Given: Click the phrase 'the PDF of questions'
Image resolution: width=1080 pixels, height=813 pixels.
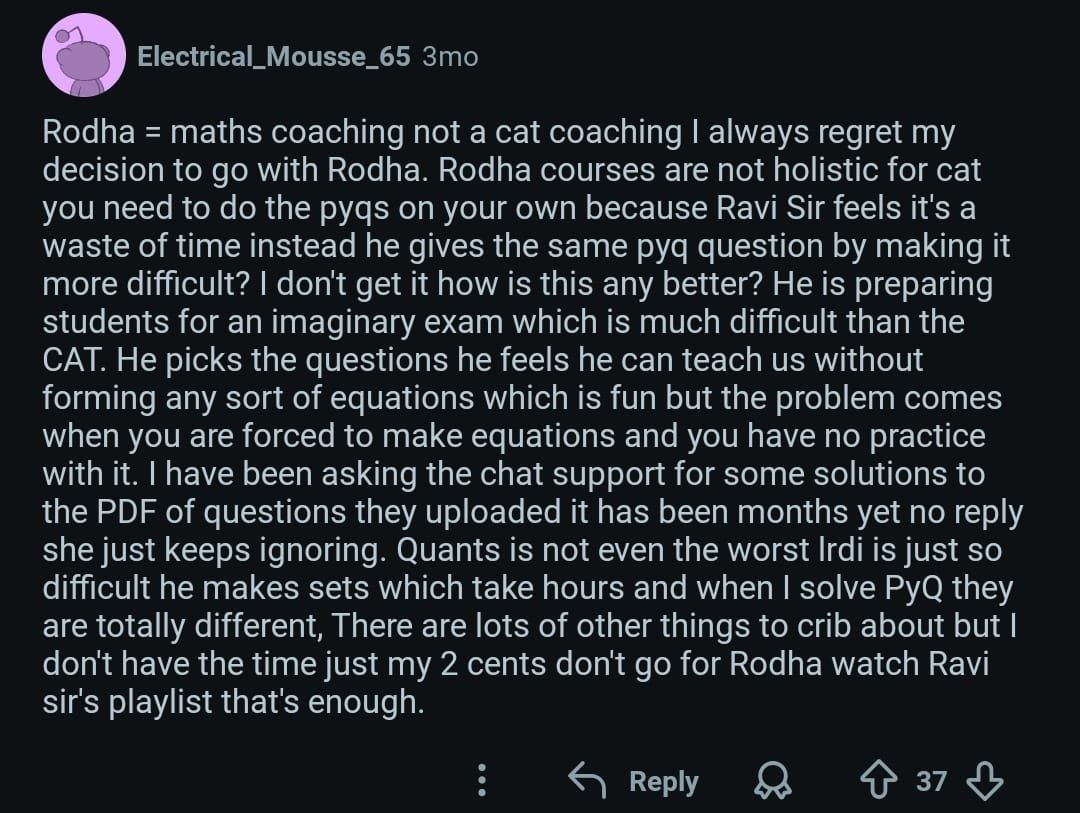Looking at the screenshot, I should coord(182,512).
